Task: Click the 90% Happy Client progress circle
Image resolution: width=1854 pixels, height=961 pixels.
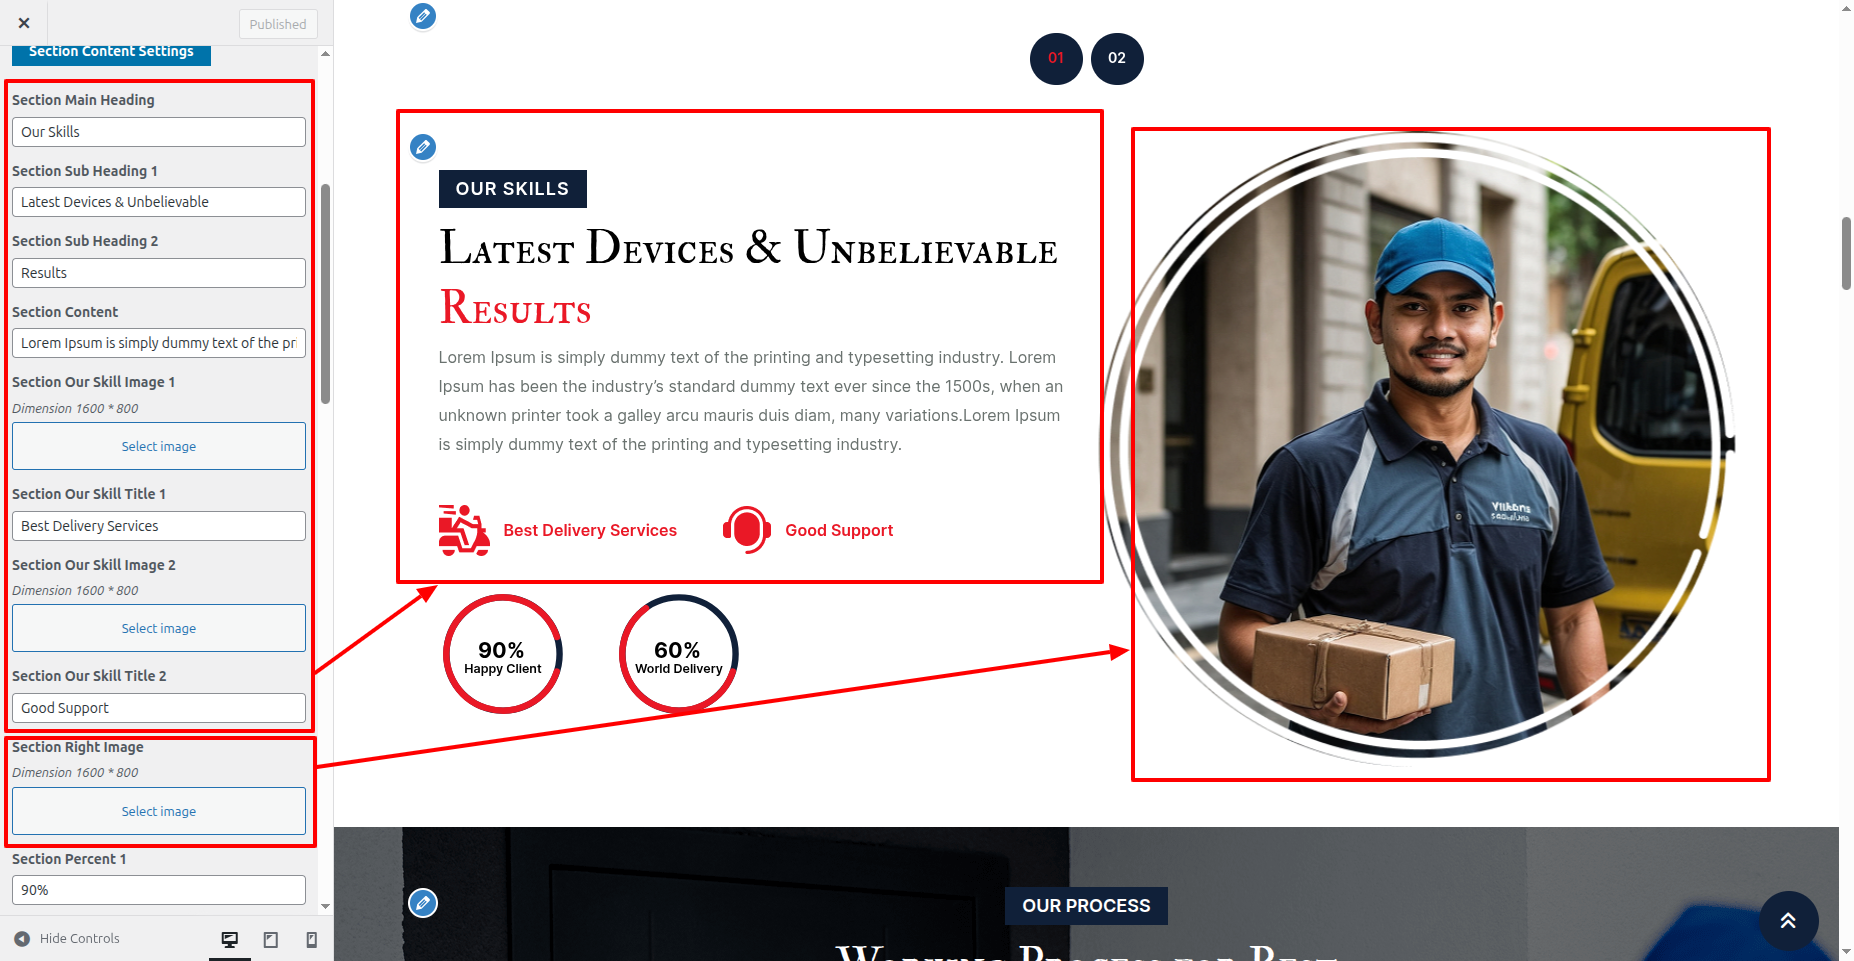Action: tap(503, 654)
